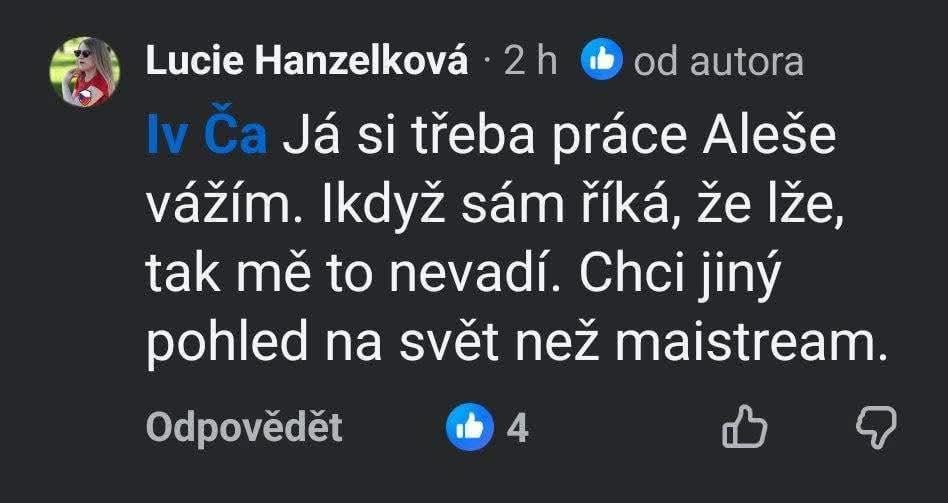Open Lucie Hanzelková's profile picture

point(84,71)
